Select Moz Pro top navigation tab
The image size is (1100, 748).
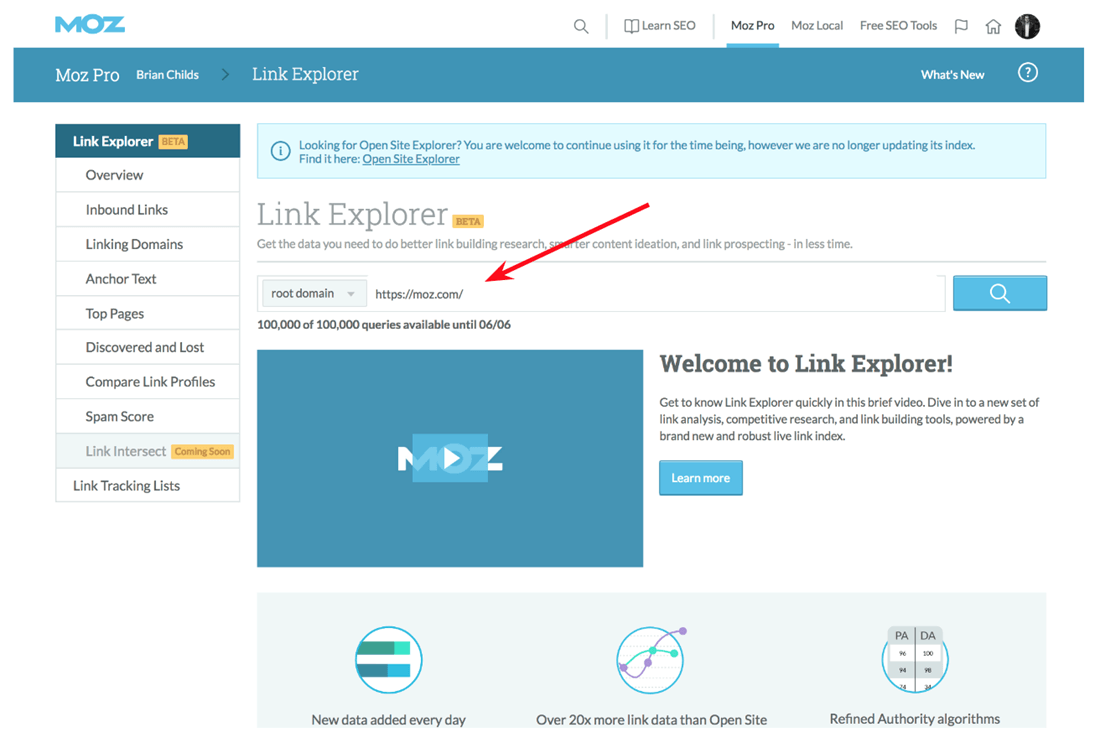tap(753, 26)
